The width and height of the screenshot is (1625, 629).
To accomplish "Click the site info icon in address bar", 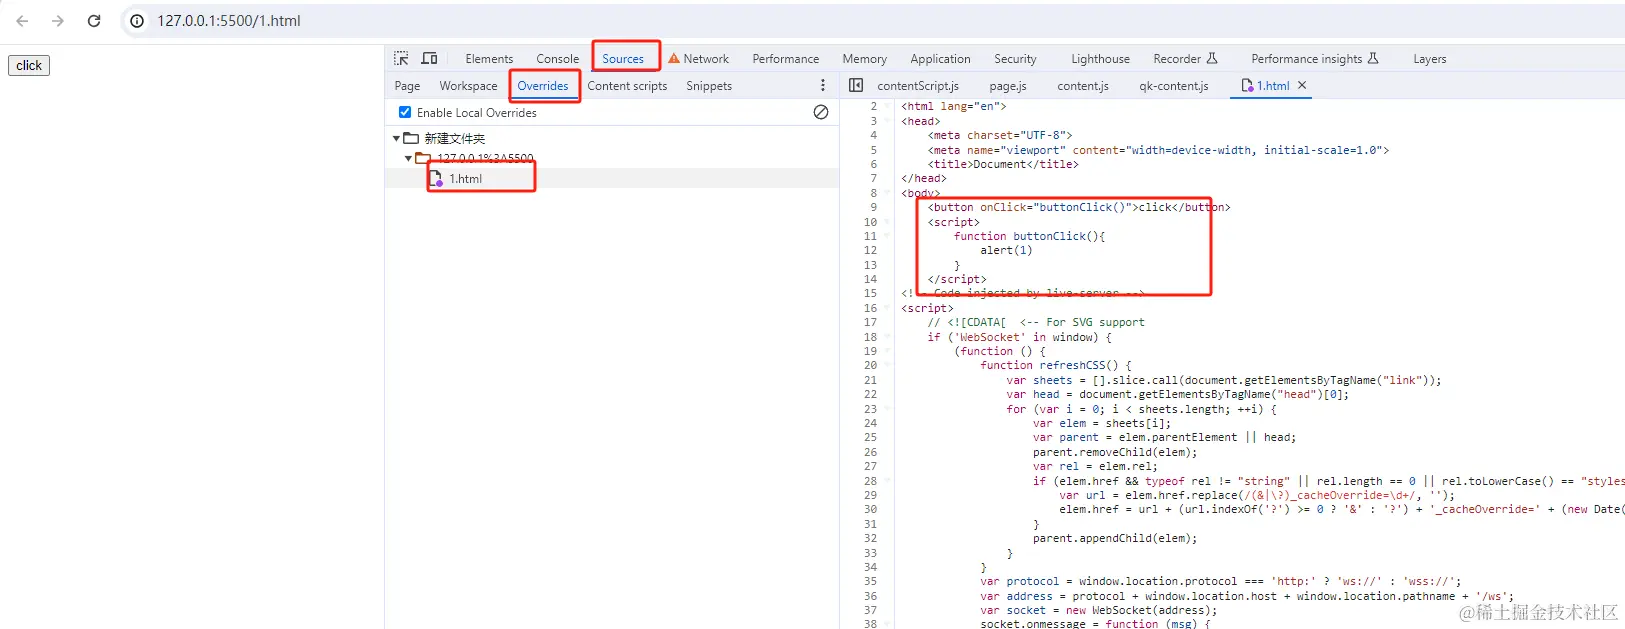I will [x=137, y=21].
